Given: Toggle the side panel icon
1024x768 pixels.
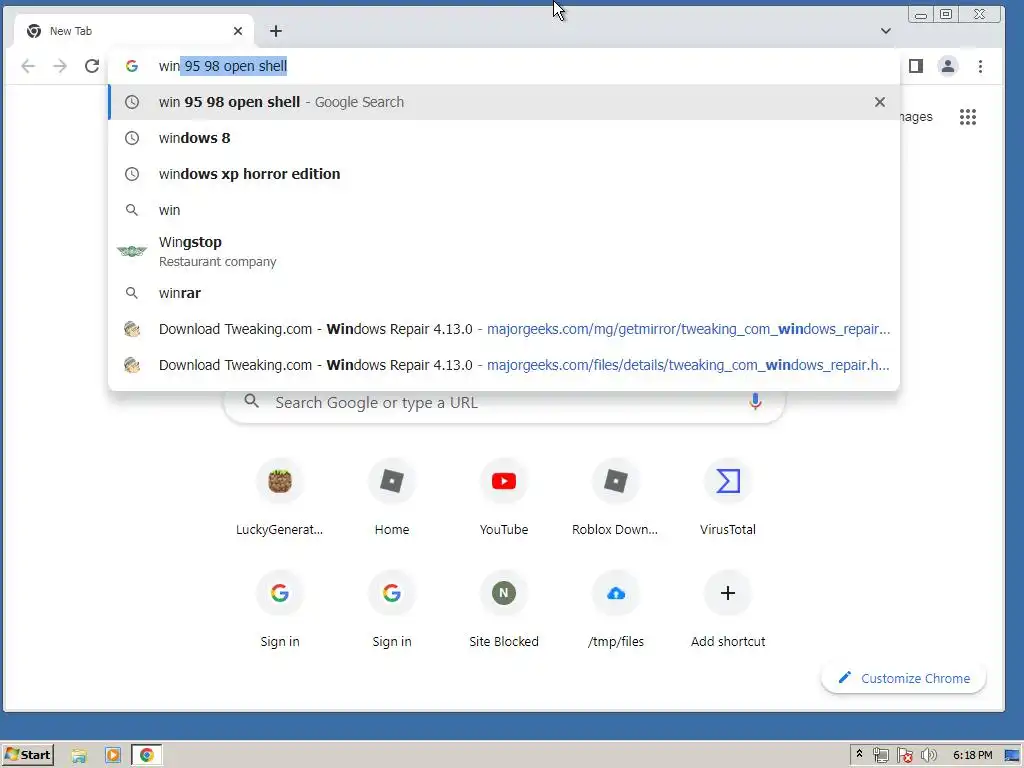Looking at the screenshot, I should click(x=916, y=66).
